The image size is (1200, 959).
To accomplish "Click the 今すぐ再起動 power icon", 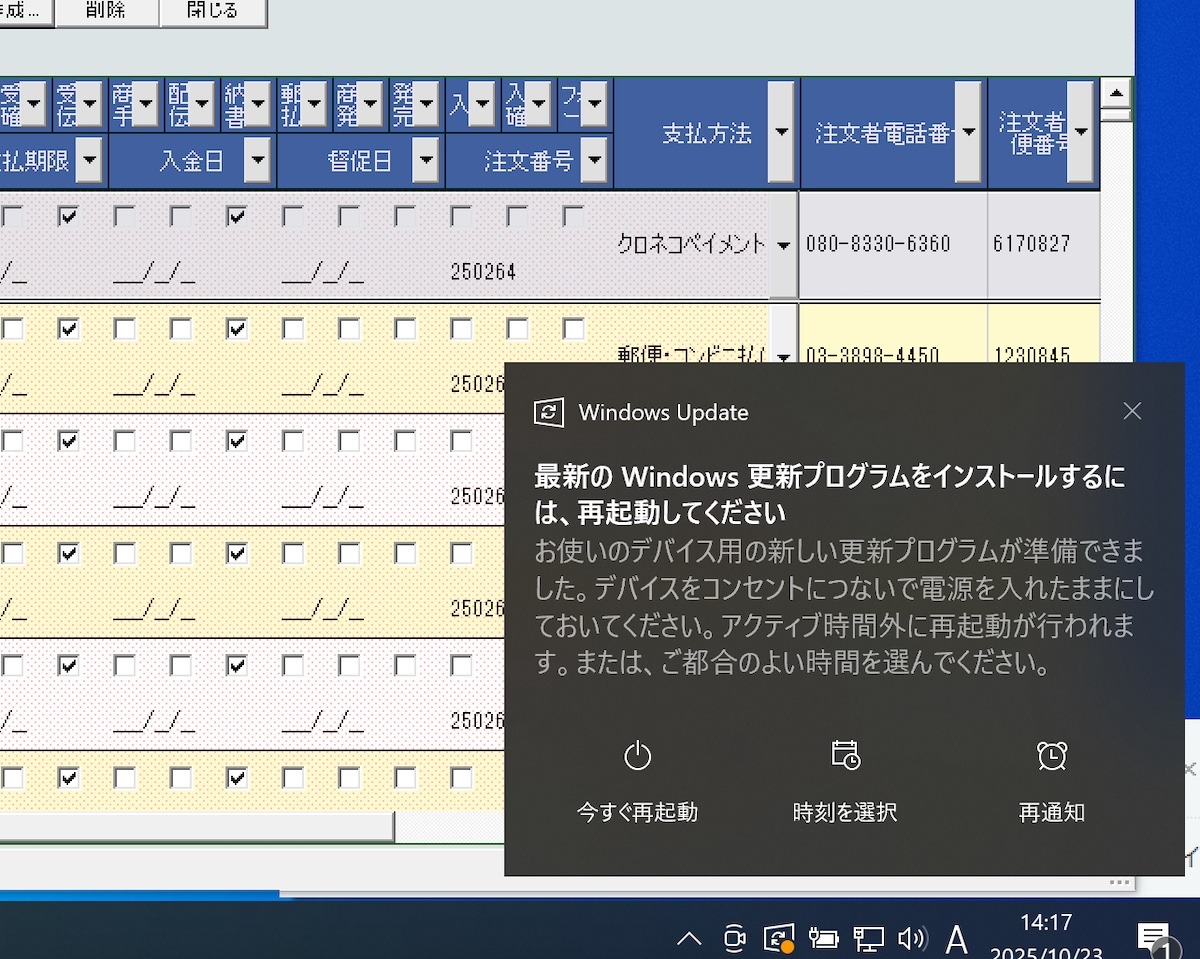I will coord(637,756).
